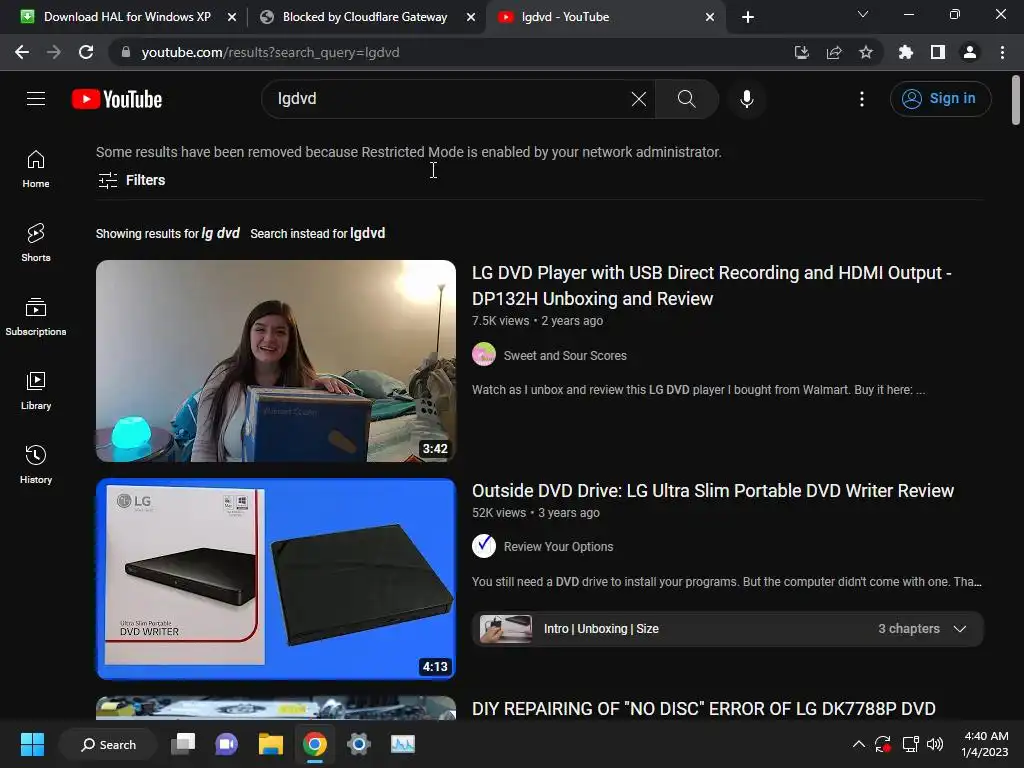1024x768 pixels.
Task: Open Task View from the taskbar
Action: [x=183, y=744]
